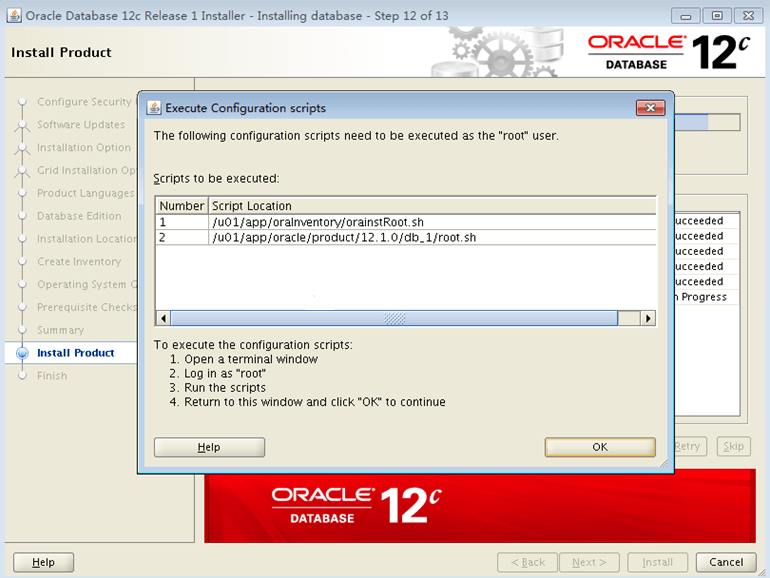Select the Finish step in sidebar
The image size is (770, 578).
pyautogui.click(x=52, y=376)
